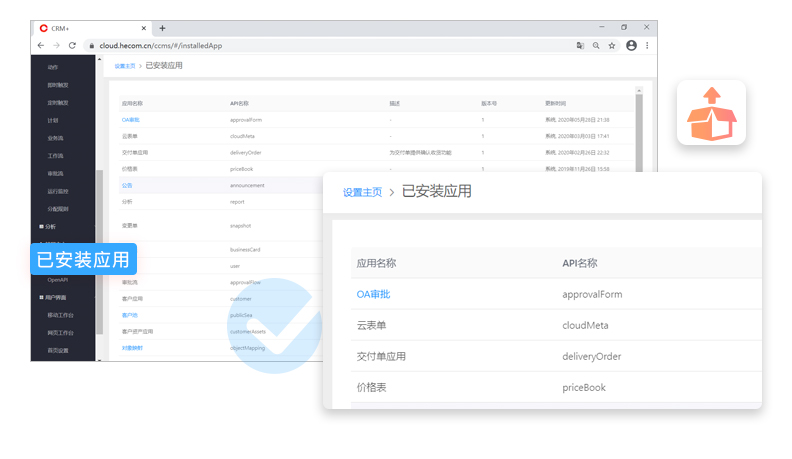Click the 已安装应用 blue label
This screenshot has height=459, width=792.
(83, 261)
